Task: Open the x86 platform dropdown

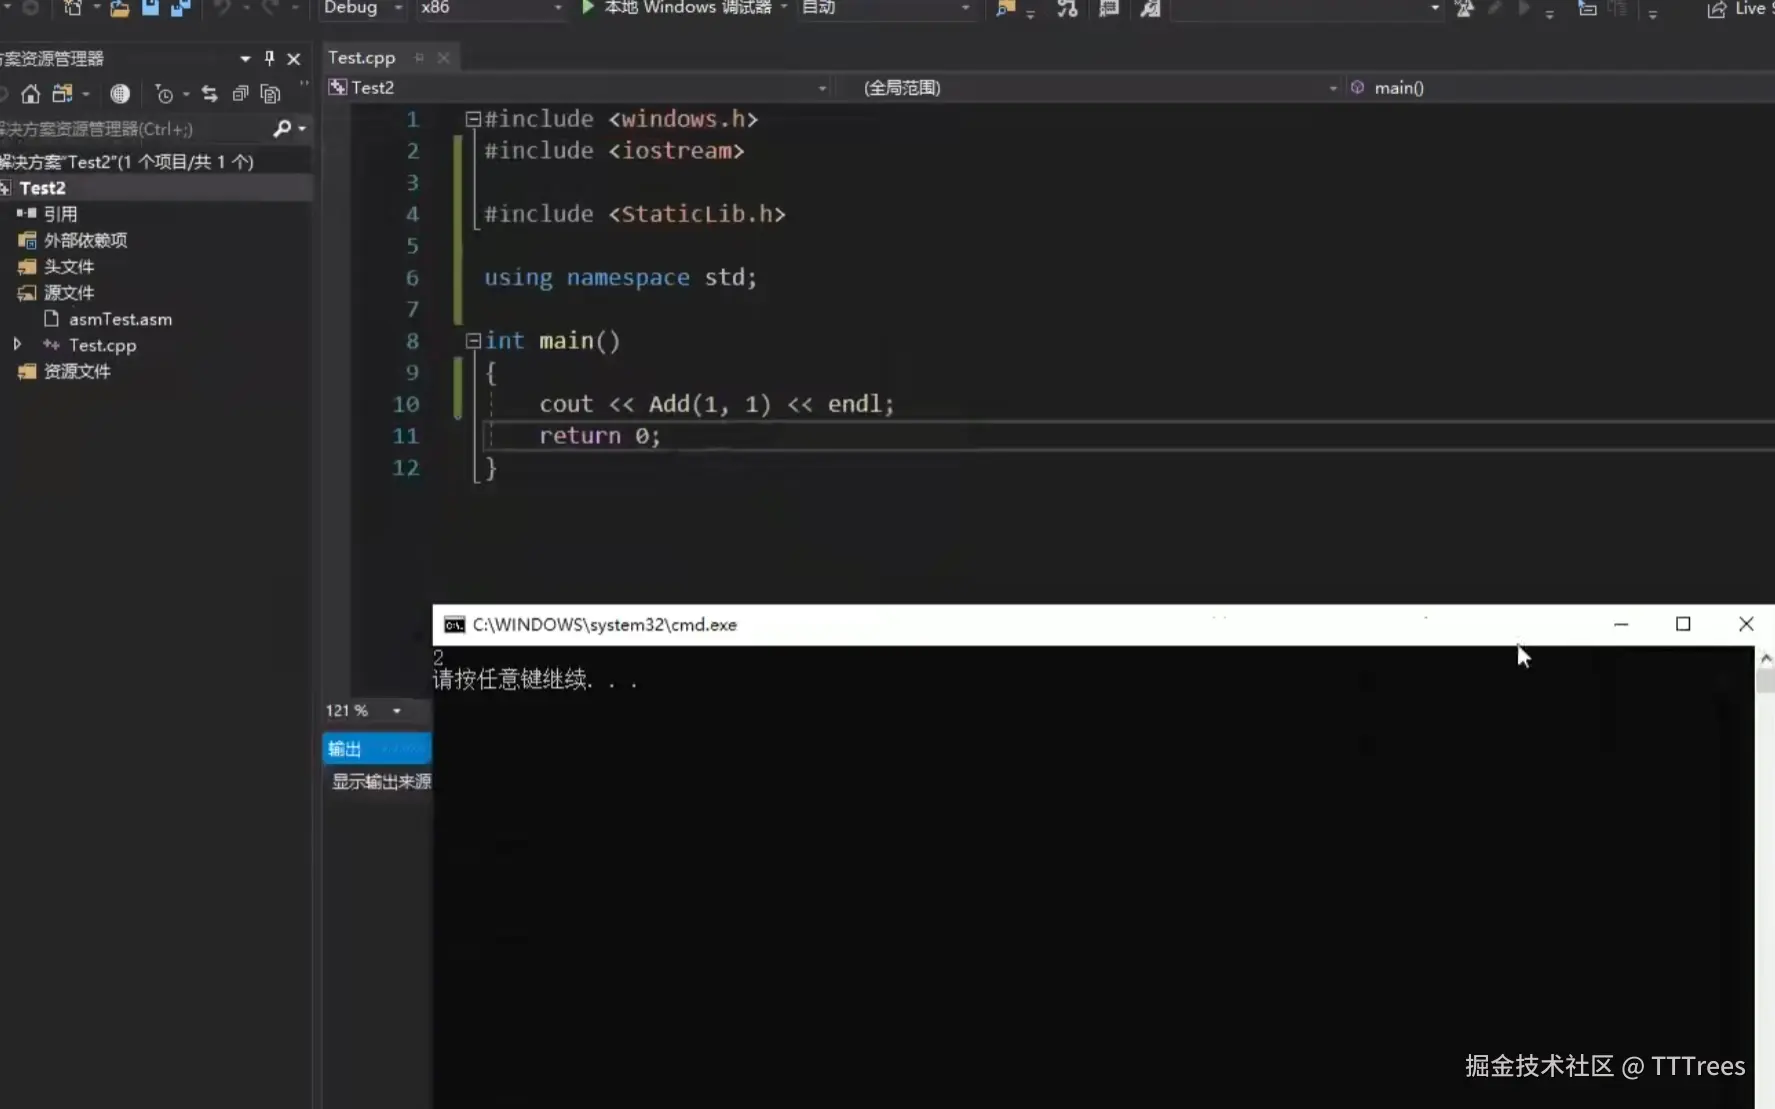Action: [x=491, y=8]
